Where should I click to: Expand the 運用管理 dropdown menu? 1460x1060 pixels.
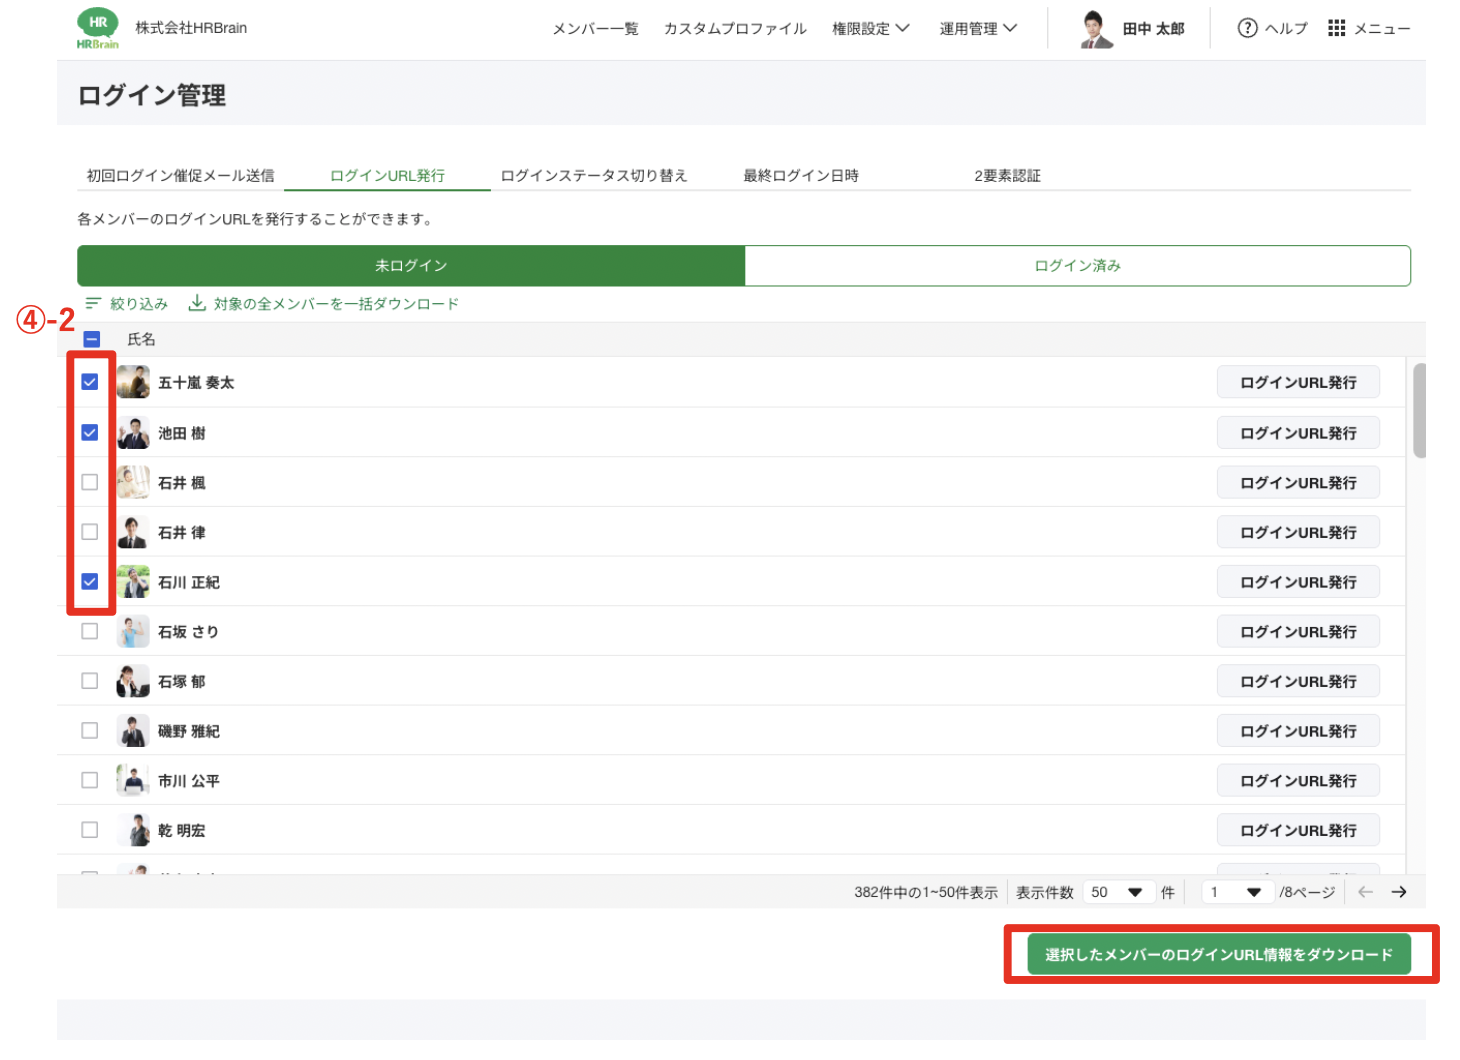[x=977, y=29]
